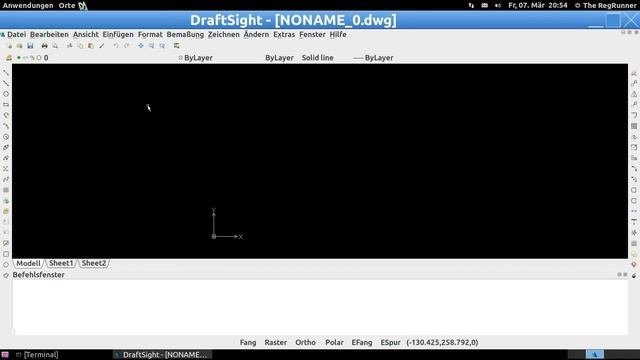
Task: Toggle ESpur tracking in status bar
Action: (390, 342)
